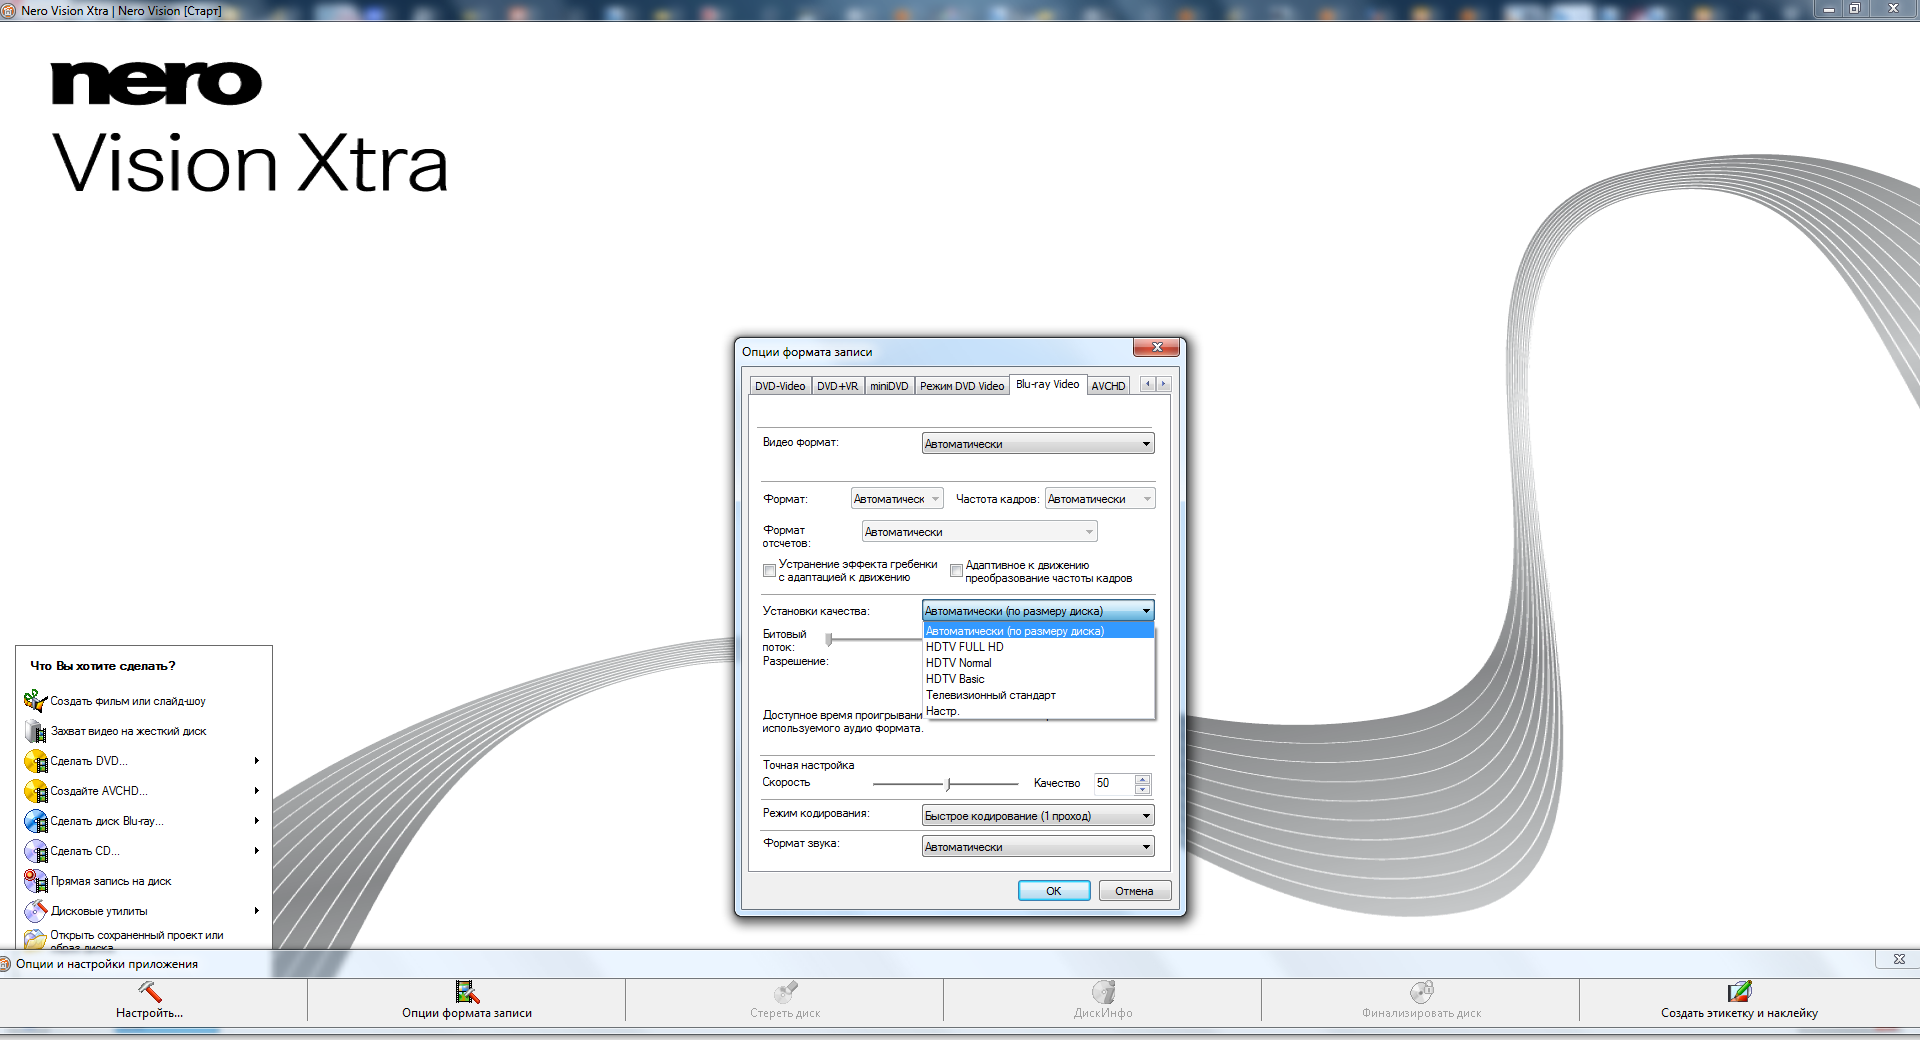This screenshot has height=1040, width=1920.
Task: Open the Режим кодирования dropdown
Action: click(x=1037, y=816)
